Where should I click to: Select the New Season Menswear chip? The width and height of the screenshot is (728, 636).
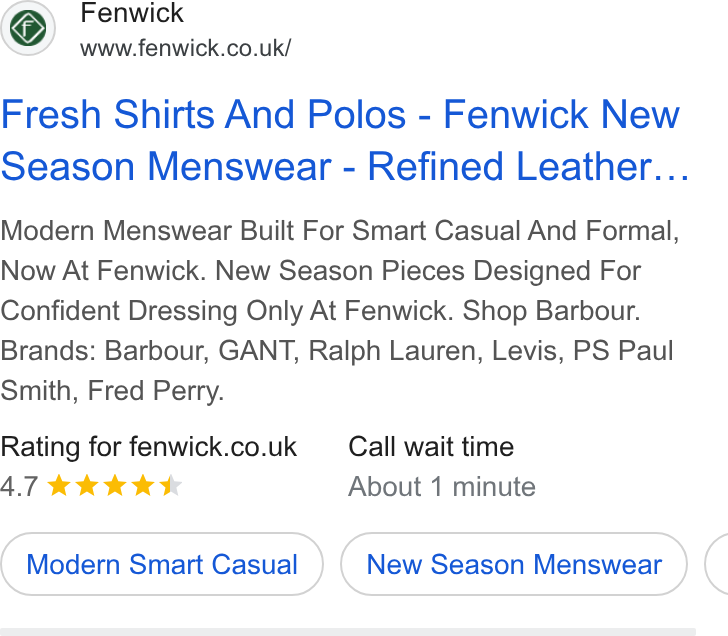point(514,564)
